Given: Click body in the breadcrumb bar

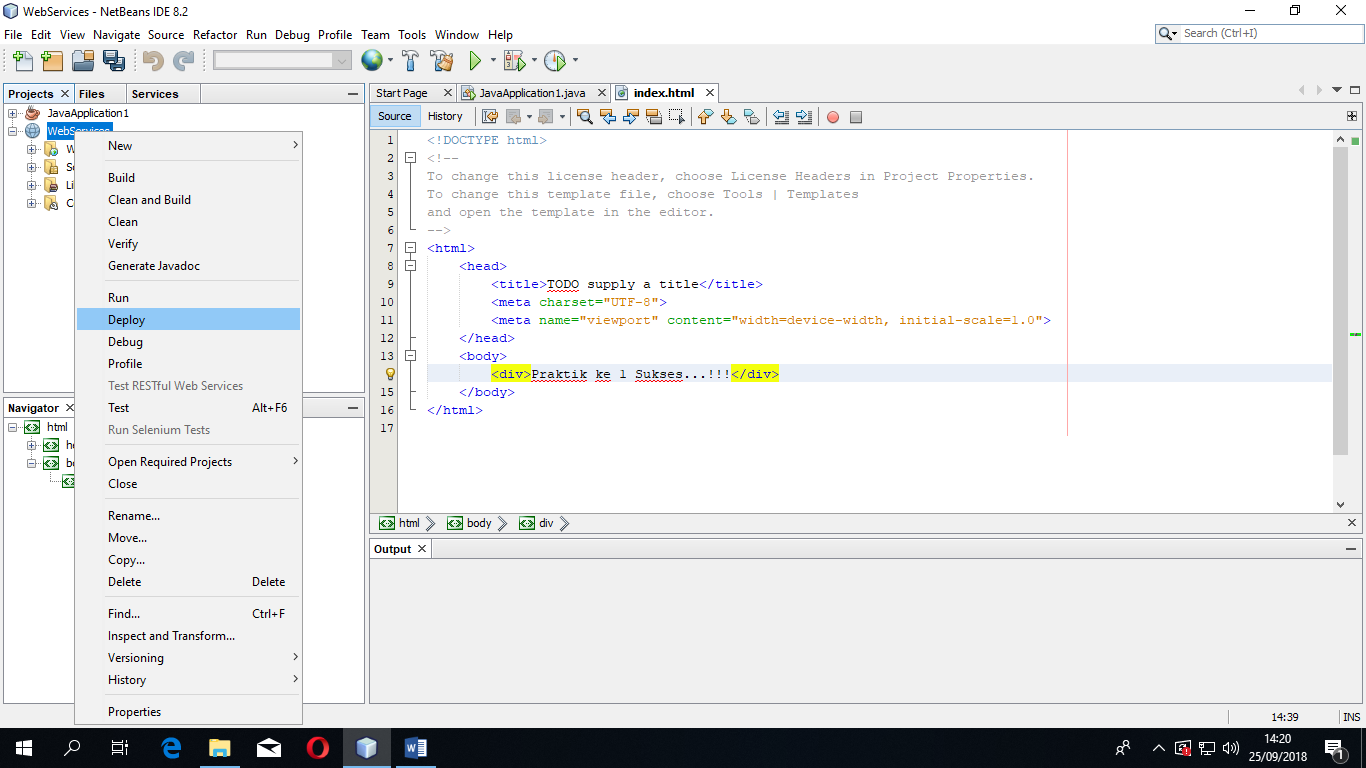Looking at the screenshot, I should pos(478,523).
